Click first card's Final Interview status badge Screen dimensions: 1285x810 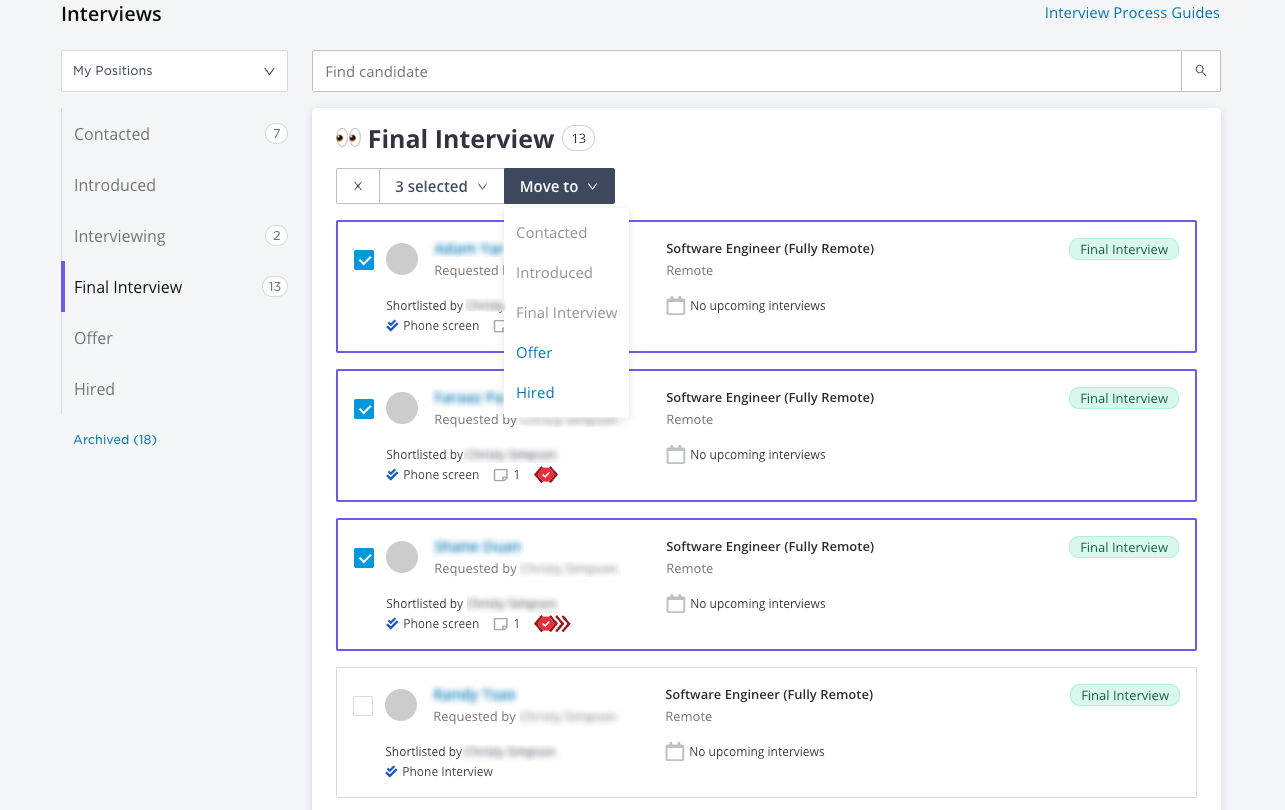(1124, 250)
